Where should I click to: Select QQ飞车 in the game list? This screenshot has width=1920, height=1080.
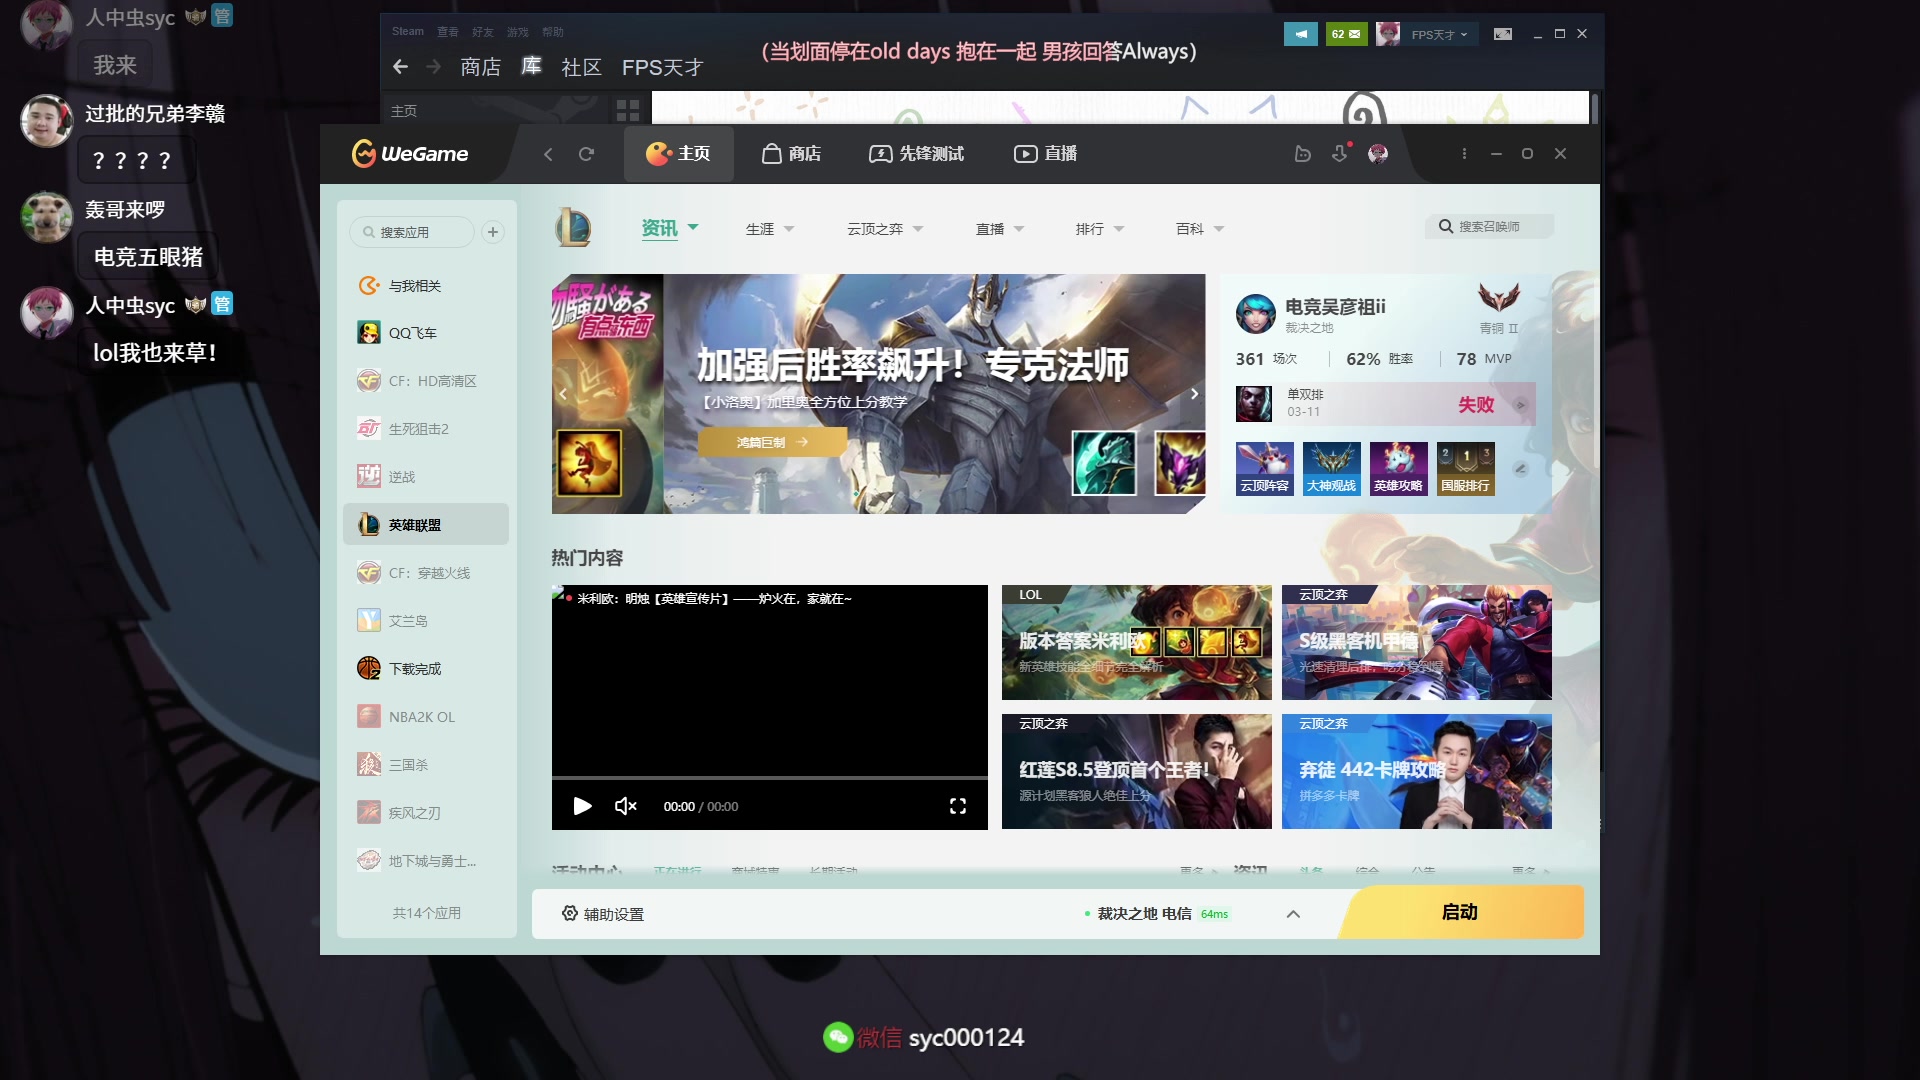426,333
